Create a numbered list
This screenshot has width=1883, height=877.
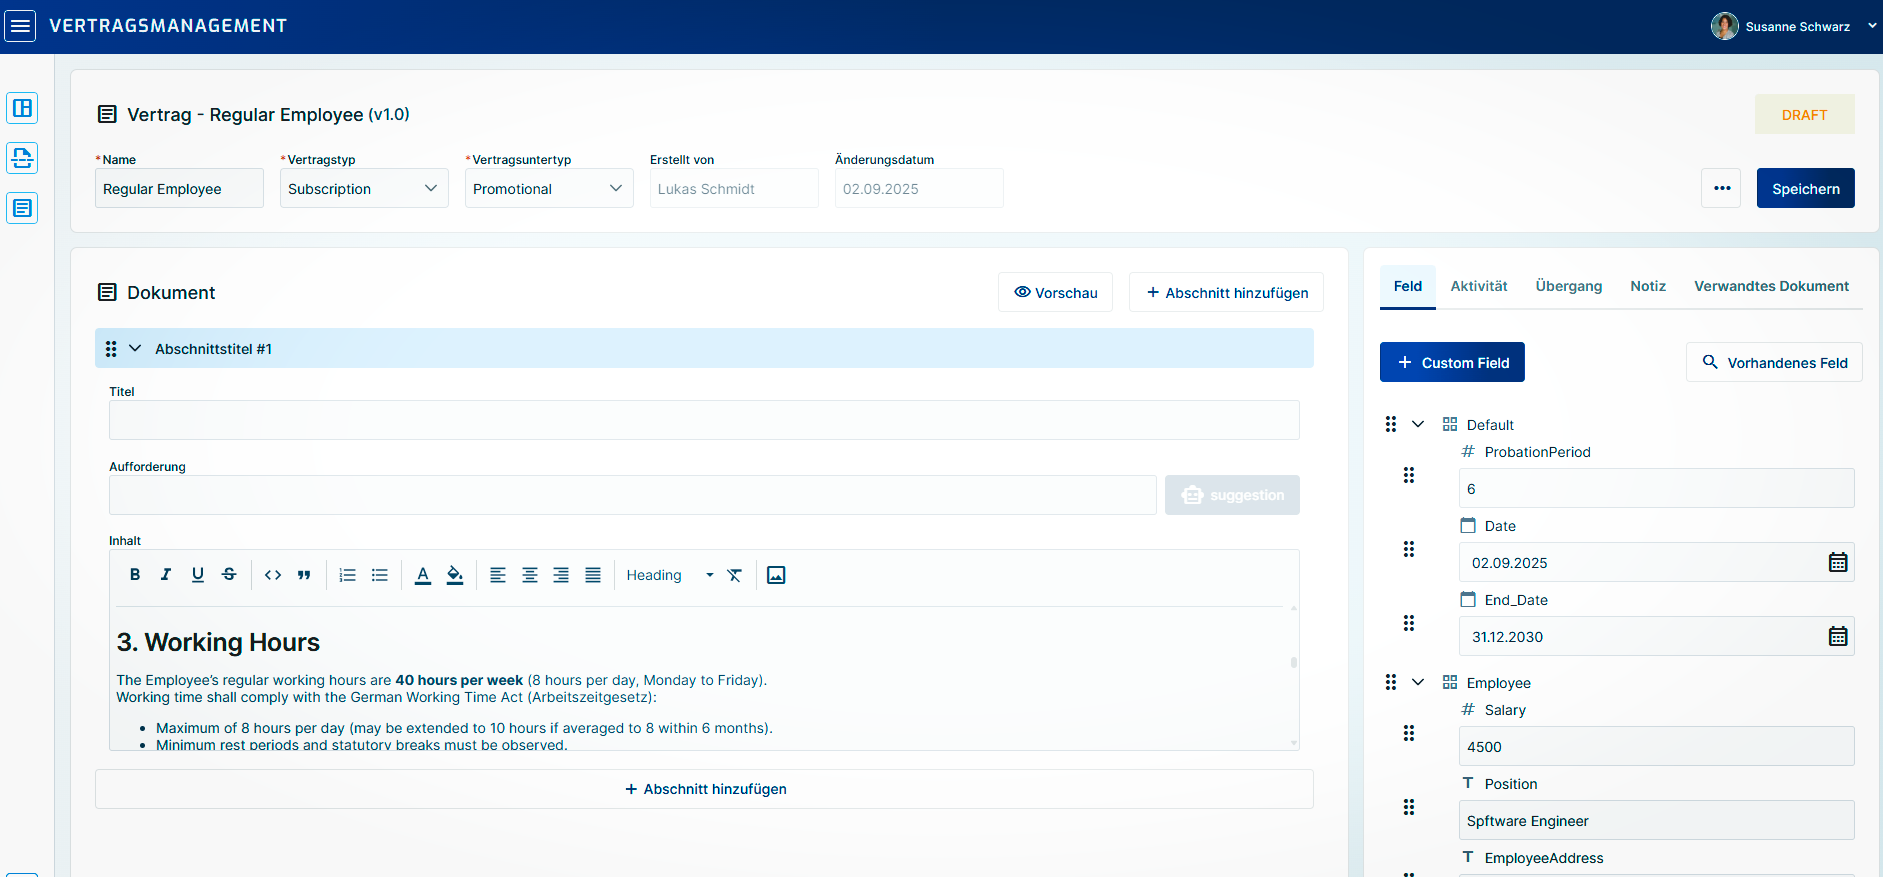[348, 575]
